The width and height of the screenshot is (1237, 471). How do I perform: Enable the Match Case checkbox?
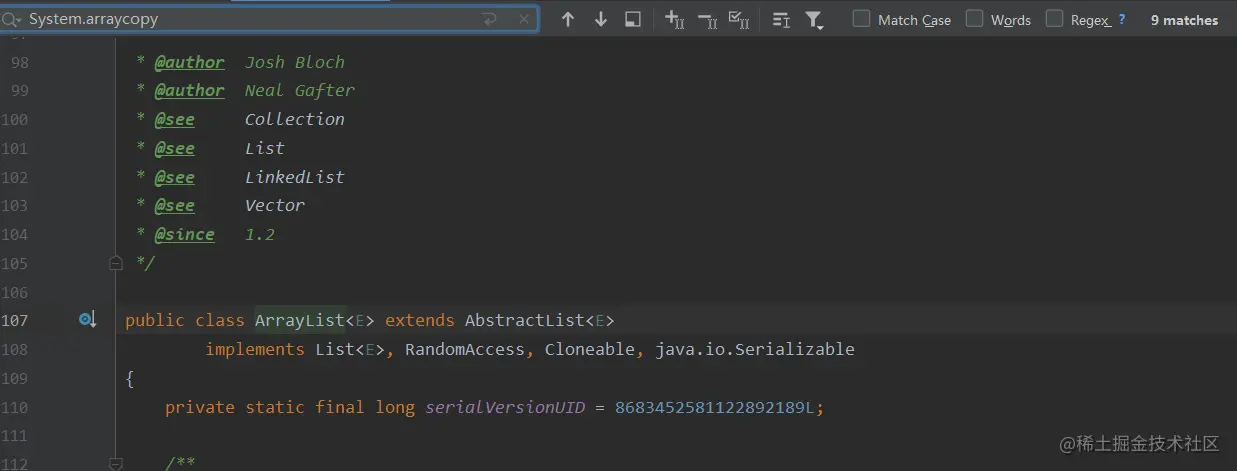pyautogui.click(x=862, y=18)
